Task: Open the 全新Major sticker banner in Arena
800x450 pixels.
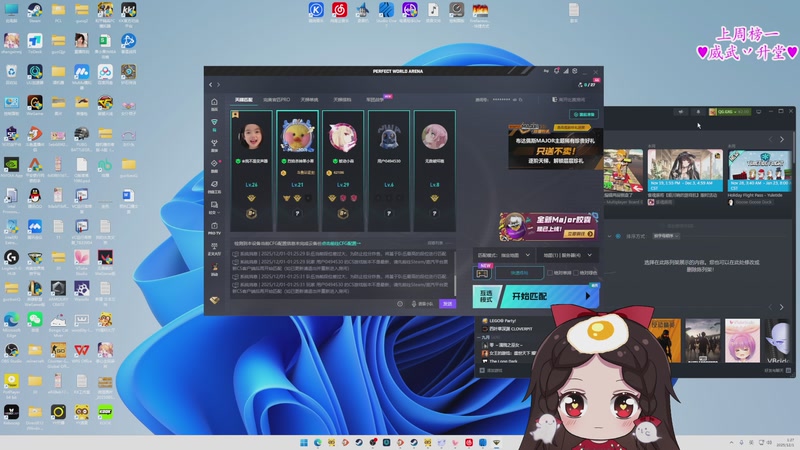Action: pyautogui.click(x=548, y=226)
